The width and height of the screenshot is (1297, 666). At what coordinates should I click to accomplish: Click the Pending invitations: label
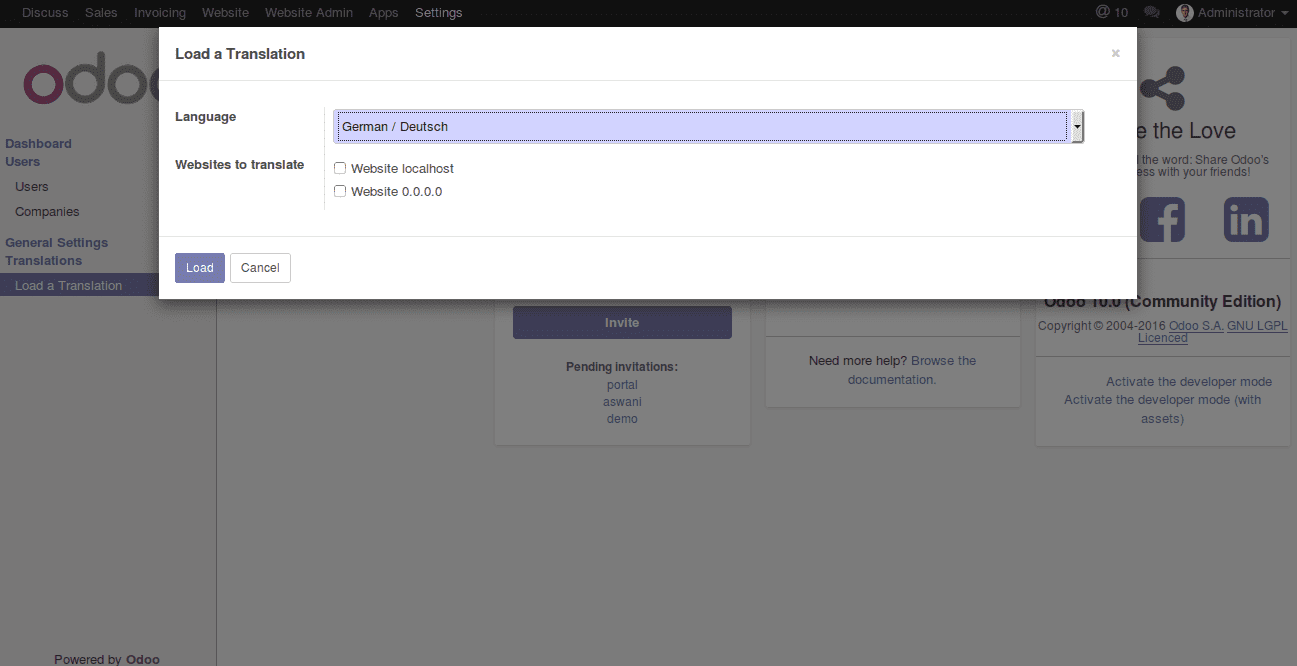pyautogui.click(x=622, y=367)
